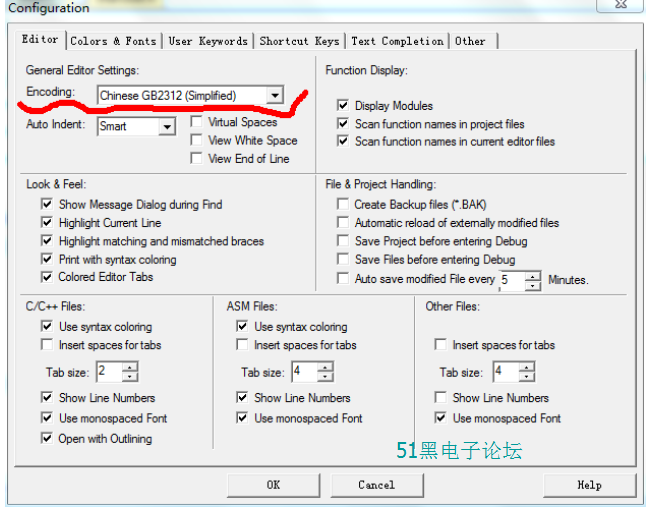
Task: Open Help for configuration
Action: pos(589,485)
